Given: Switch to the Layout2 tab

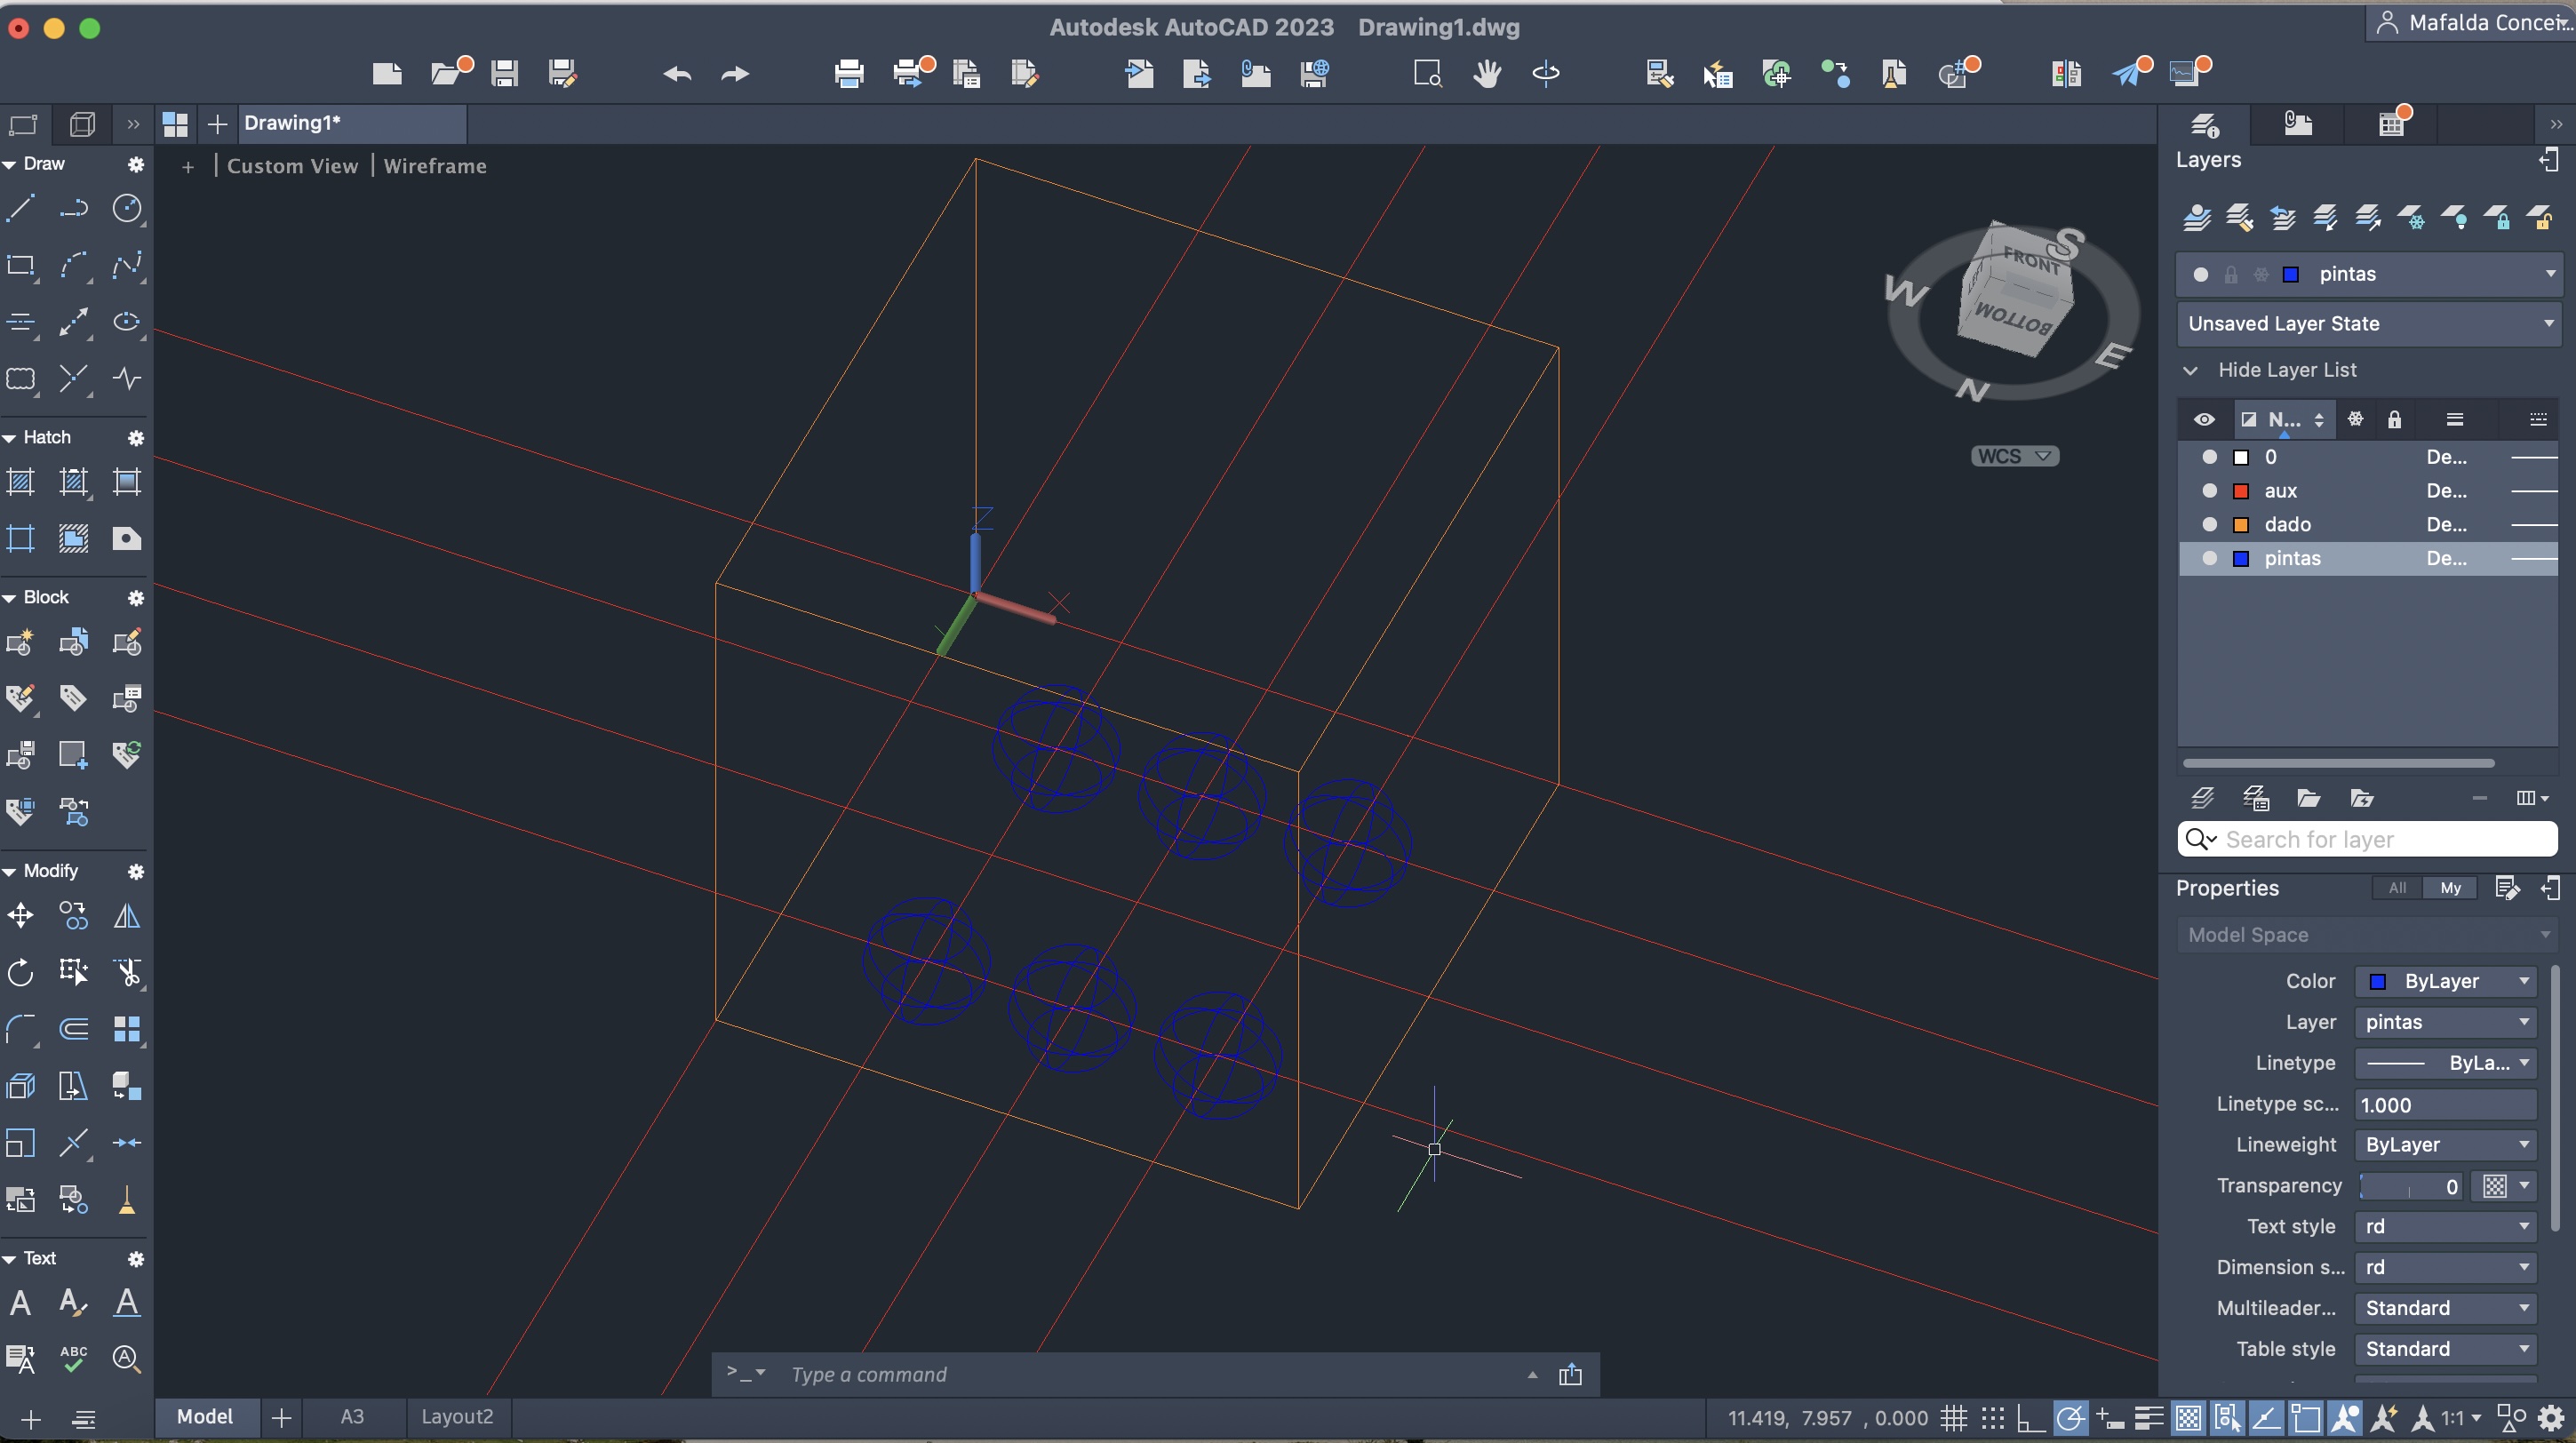Looking at the screenshot, I should 457,1417.
